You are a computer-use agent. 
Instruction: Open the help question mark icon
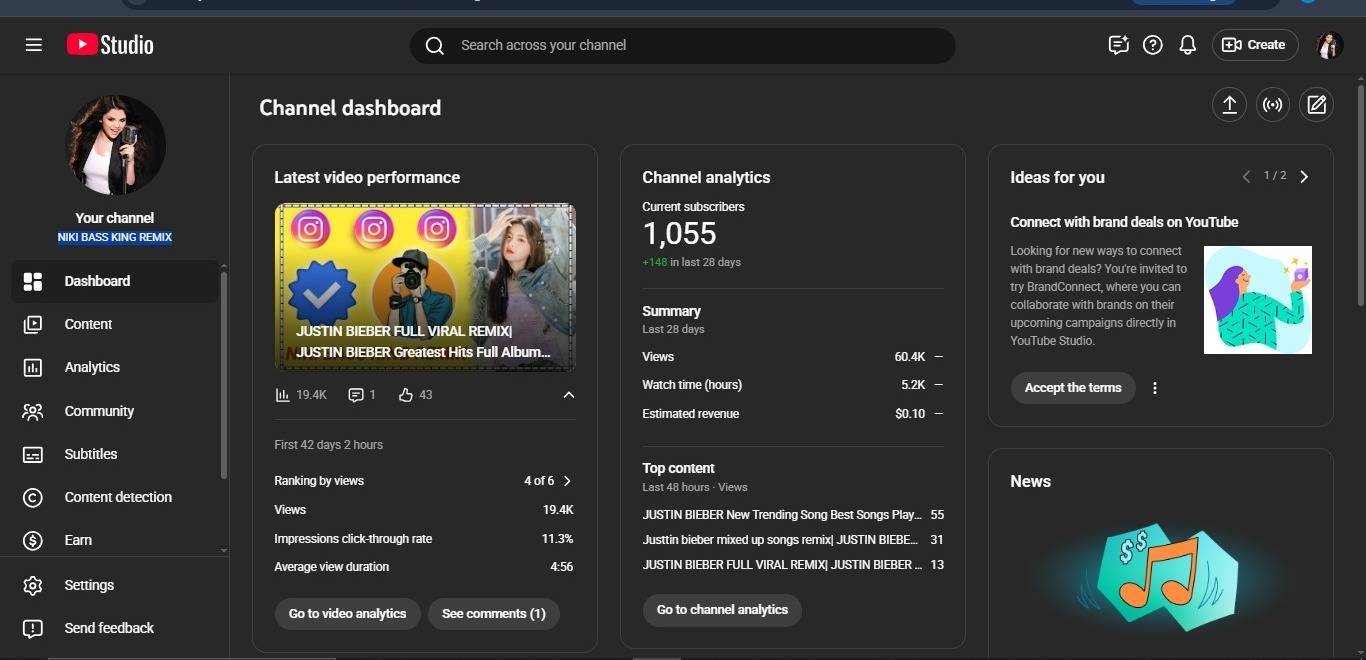click(1152, 45)
